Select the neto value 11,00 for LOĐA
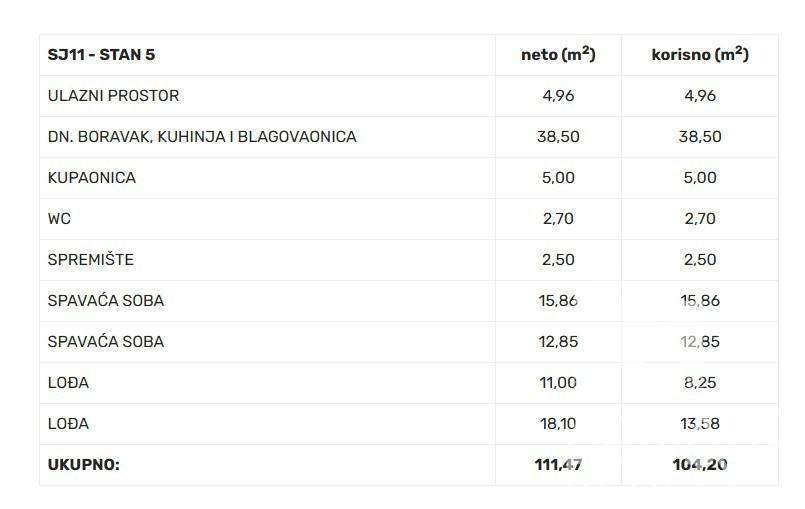This screenshot has height=509, width=805. (558, 383)
